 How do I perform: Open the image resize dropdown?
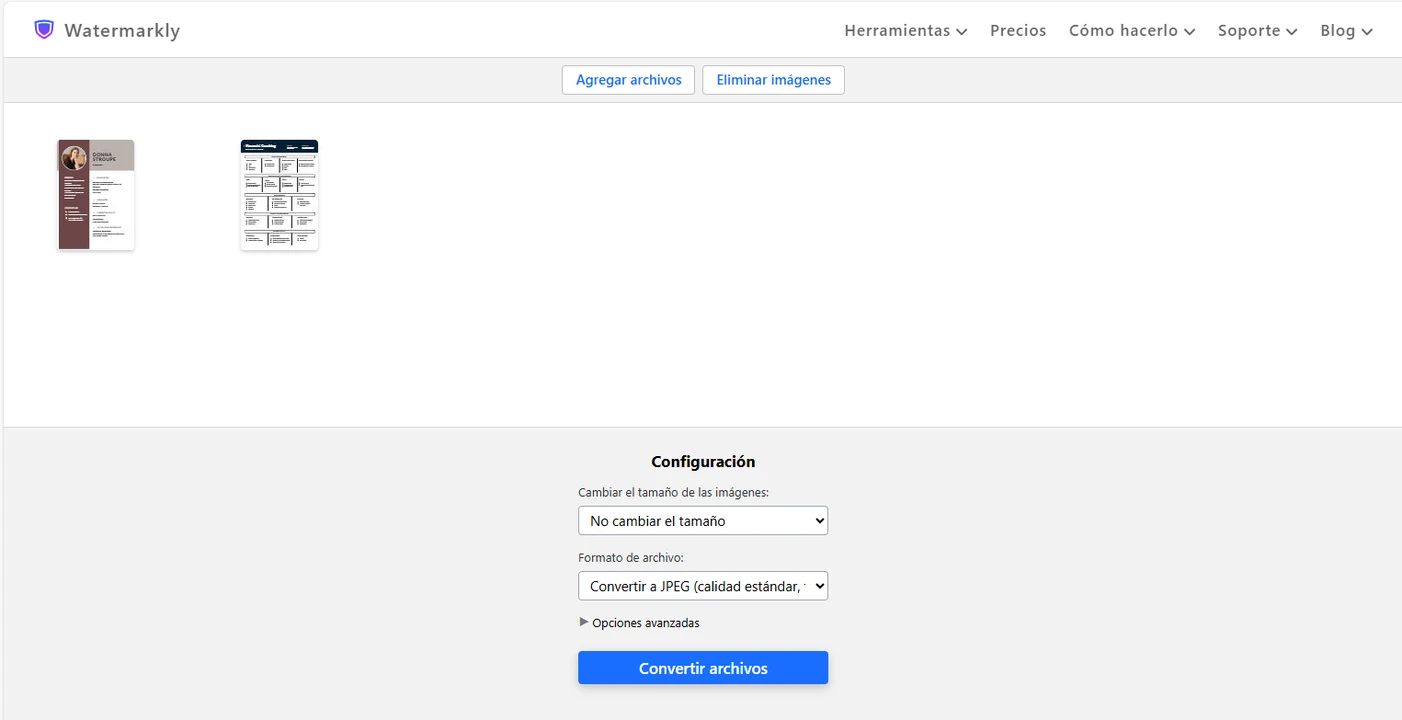coord(703,521)
